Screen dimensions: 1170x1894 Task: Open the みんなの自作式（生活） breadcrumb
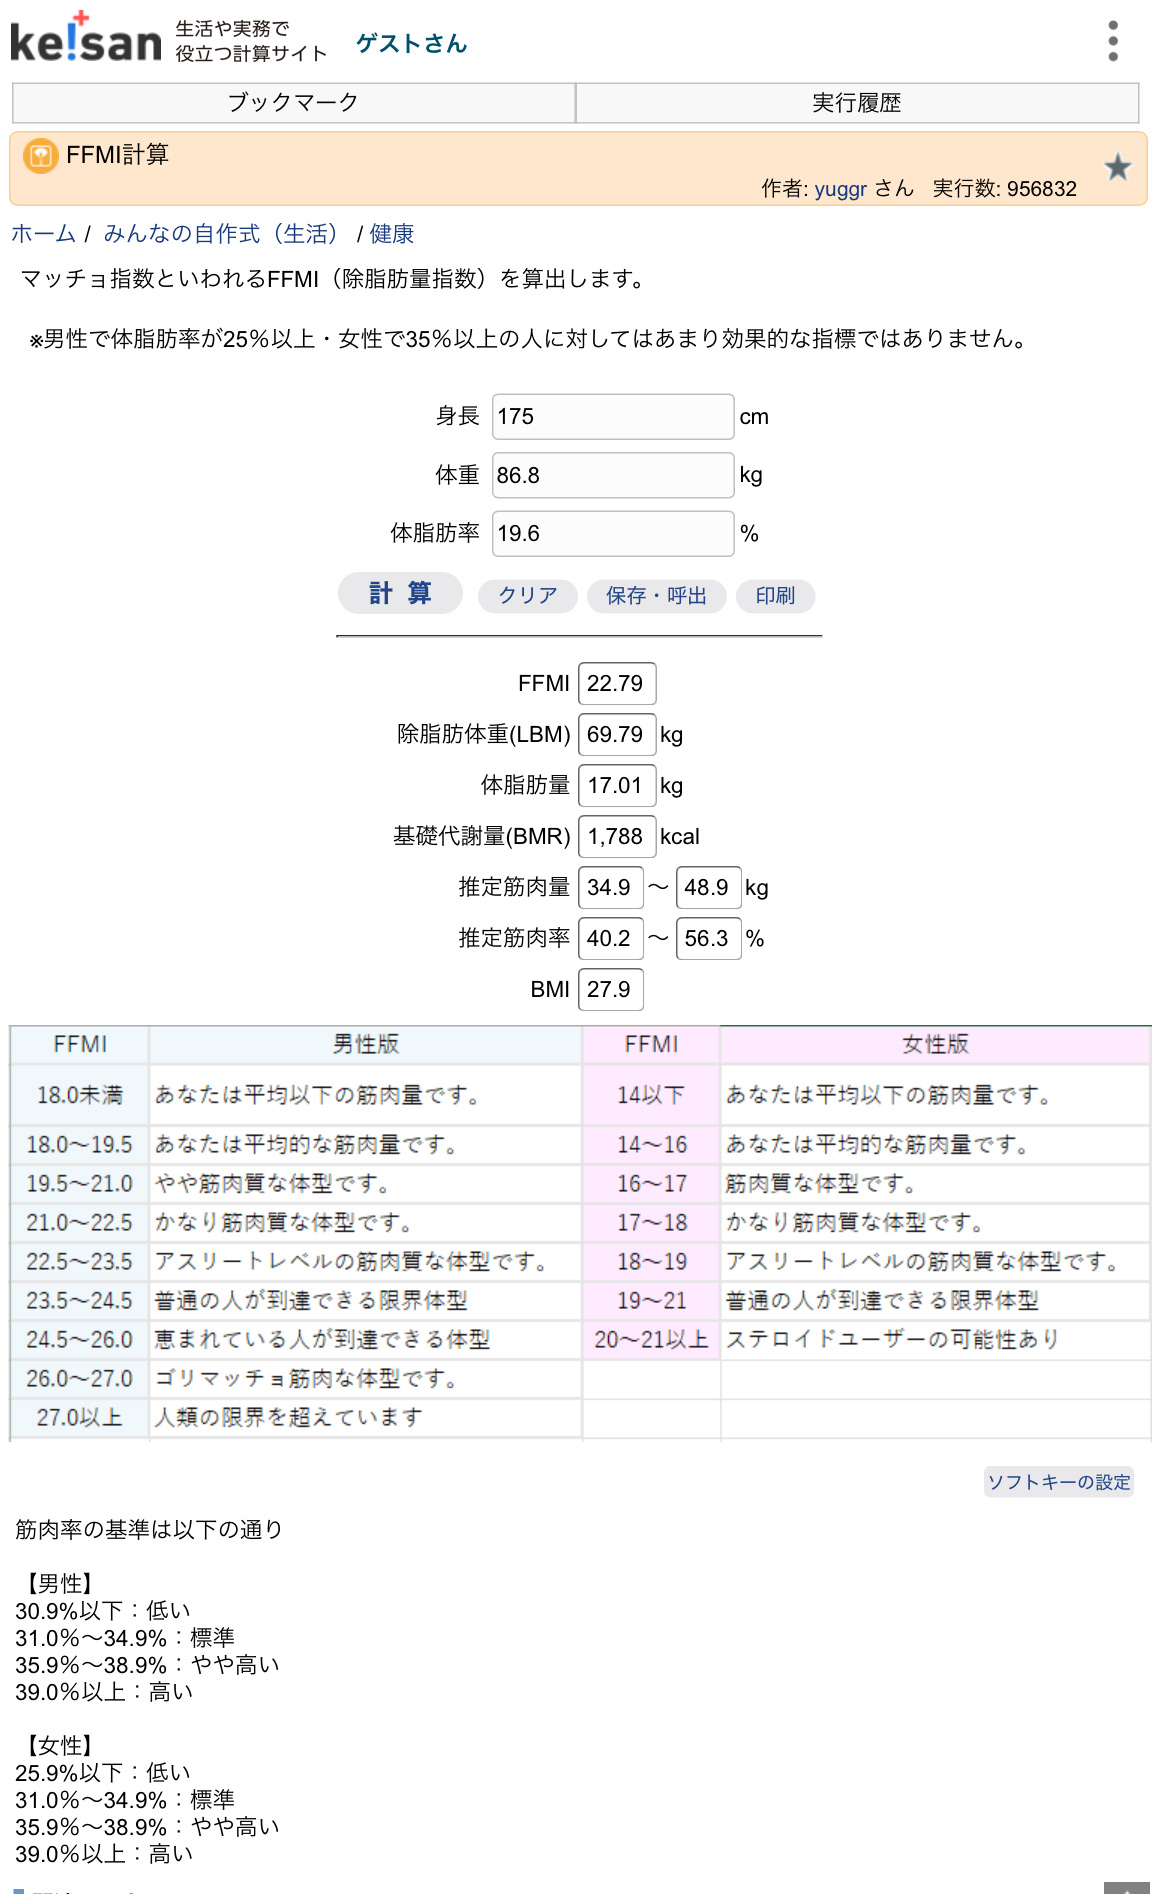pos(221,234)
